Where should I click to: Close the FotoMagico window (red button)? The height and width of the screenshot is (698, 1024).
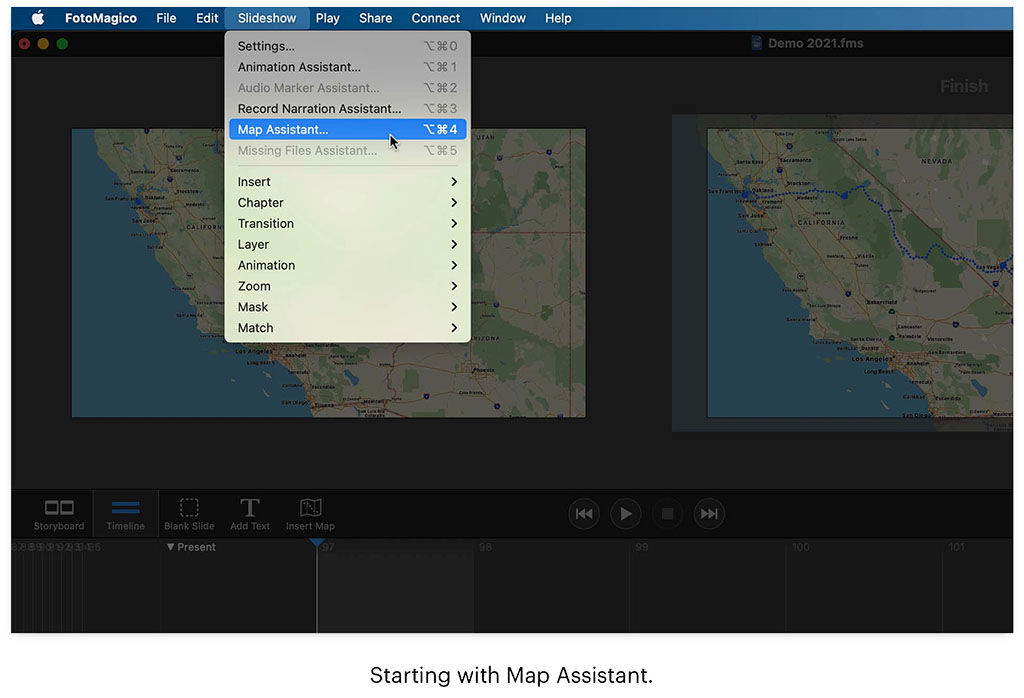24,44
